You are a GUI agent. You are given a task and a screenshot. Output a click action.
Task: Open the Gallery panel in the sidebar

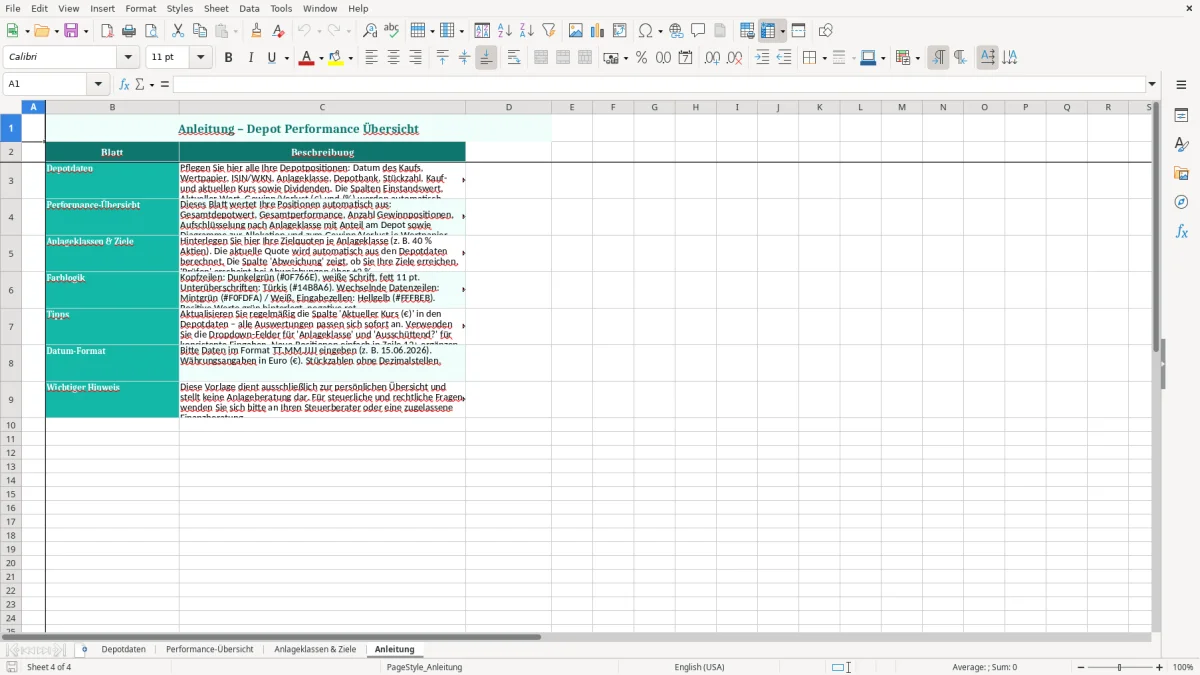(1181, 173)
